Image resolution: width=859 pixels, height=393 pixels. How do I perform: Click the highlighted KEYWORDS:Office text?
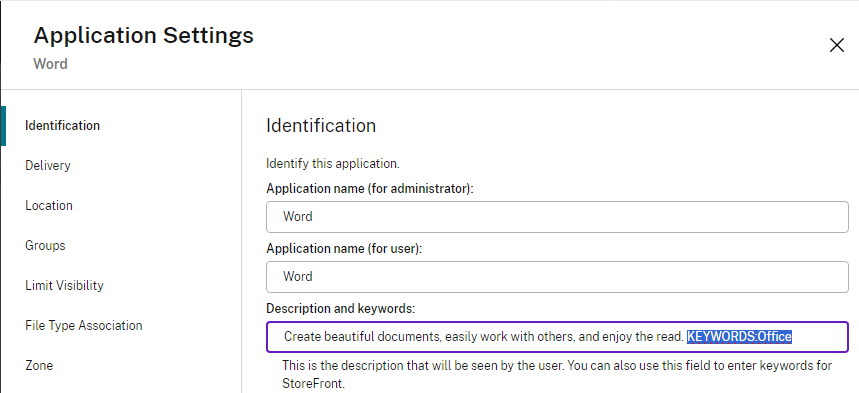tap(740, 337)
